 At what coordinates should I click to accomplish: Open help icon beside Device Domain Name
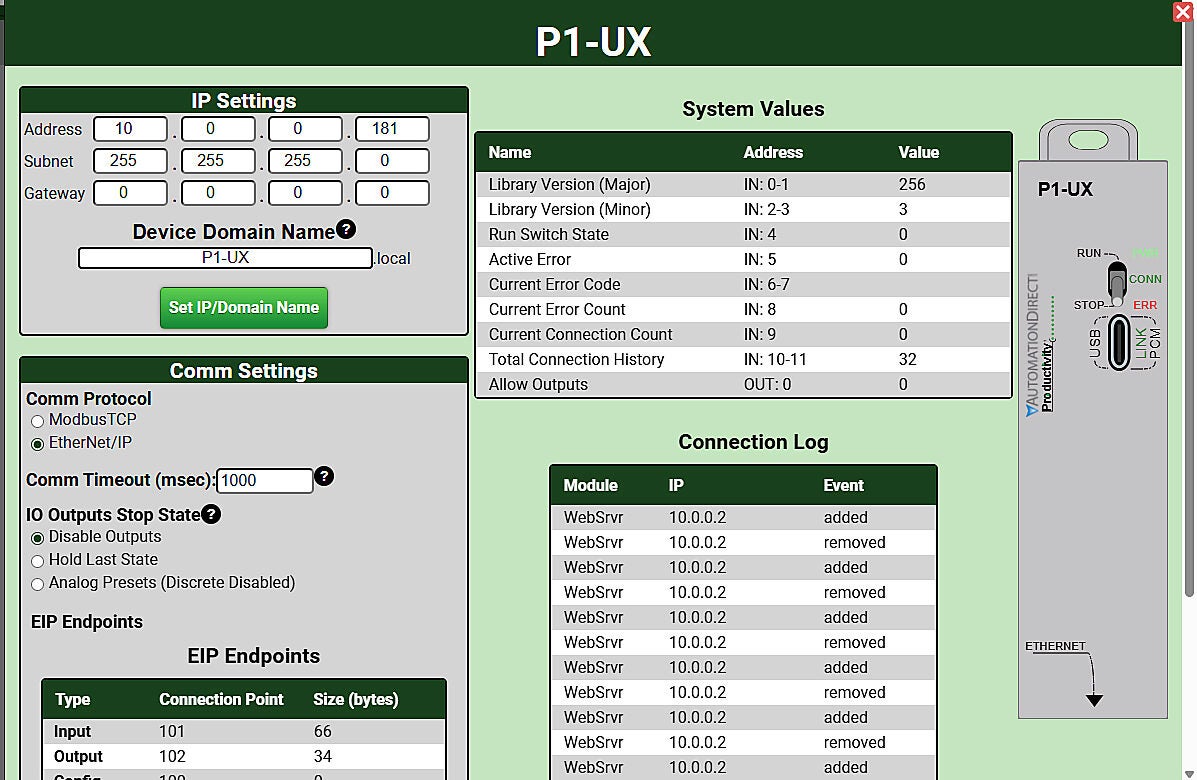click(x=346, y=229)
